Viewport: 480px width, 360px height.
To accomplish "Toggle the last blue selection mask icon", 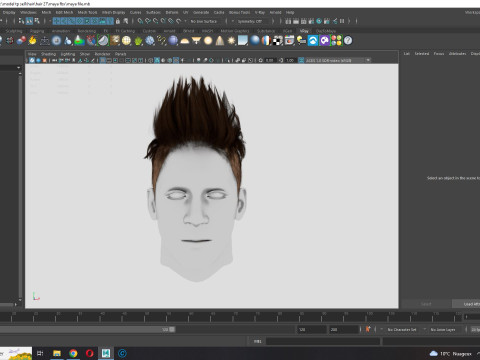I will 110,21.
